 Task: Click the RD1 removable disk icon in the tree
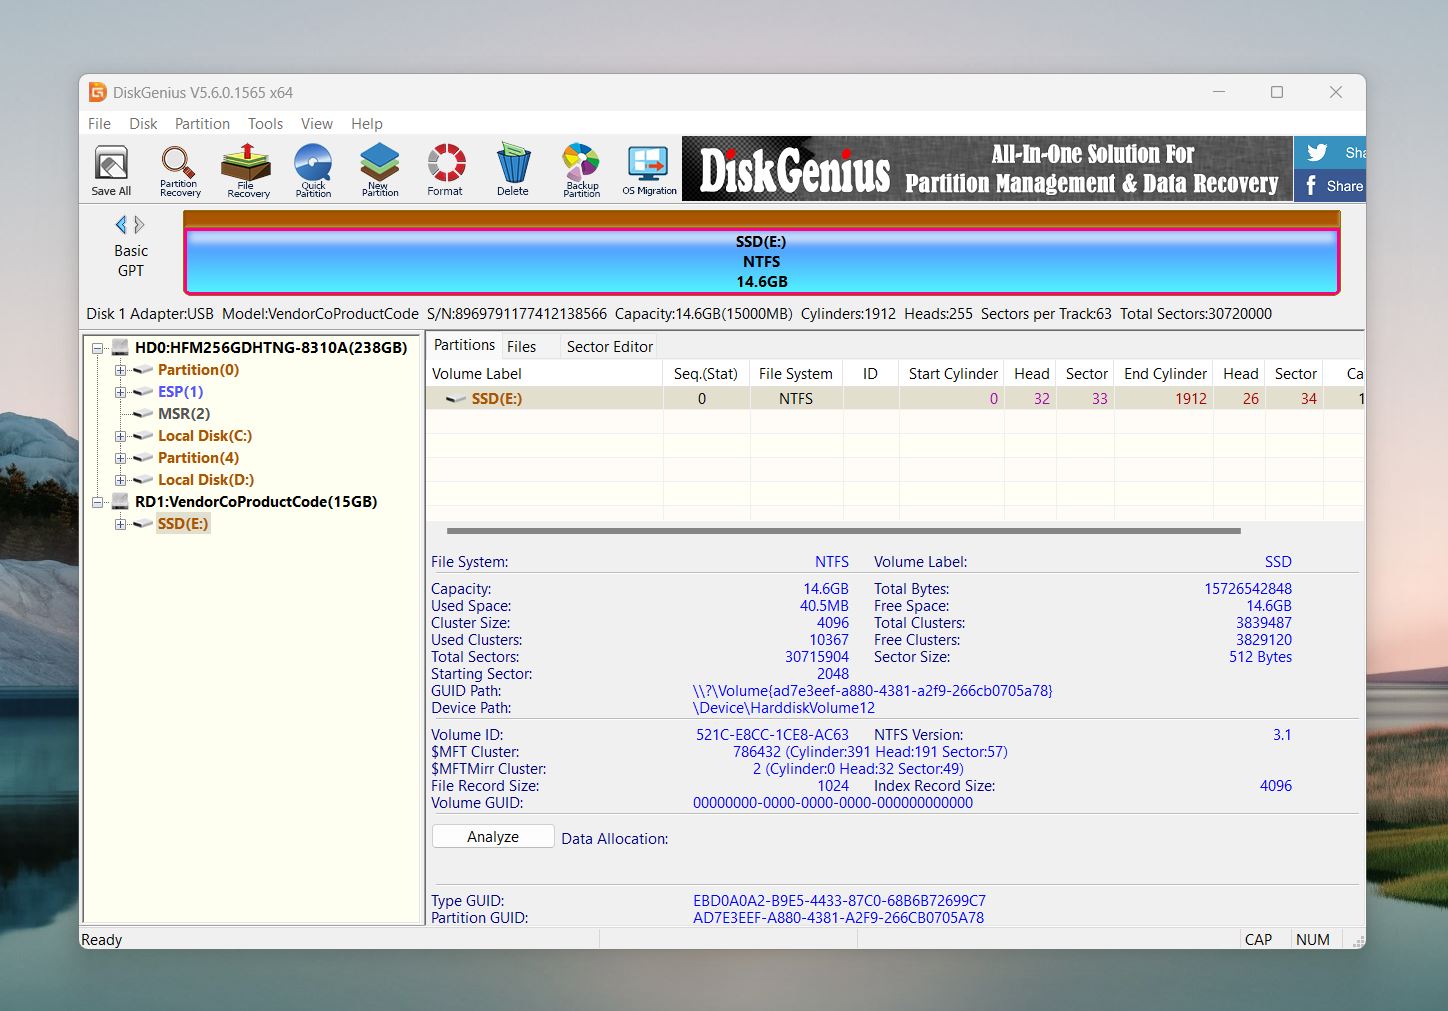[x=120, y=501]
